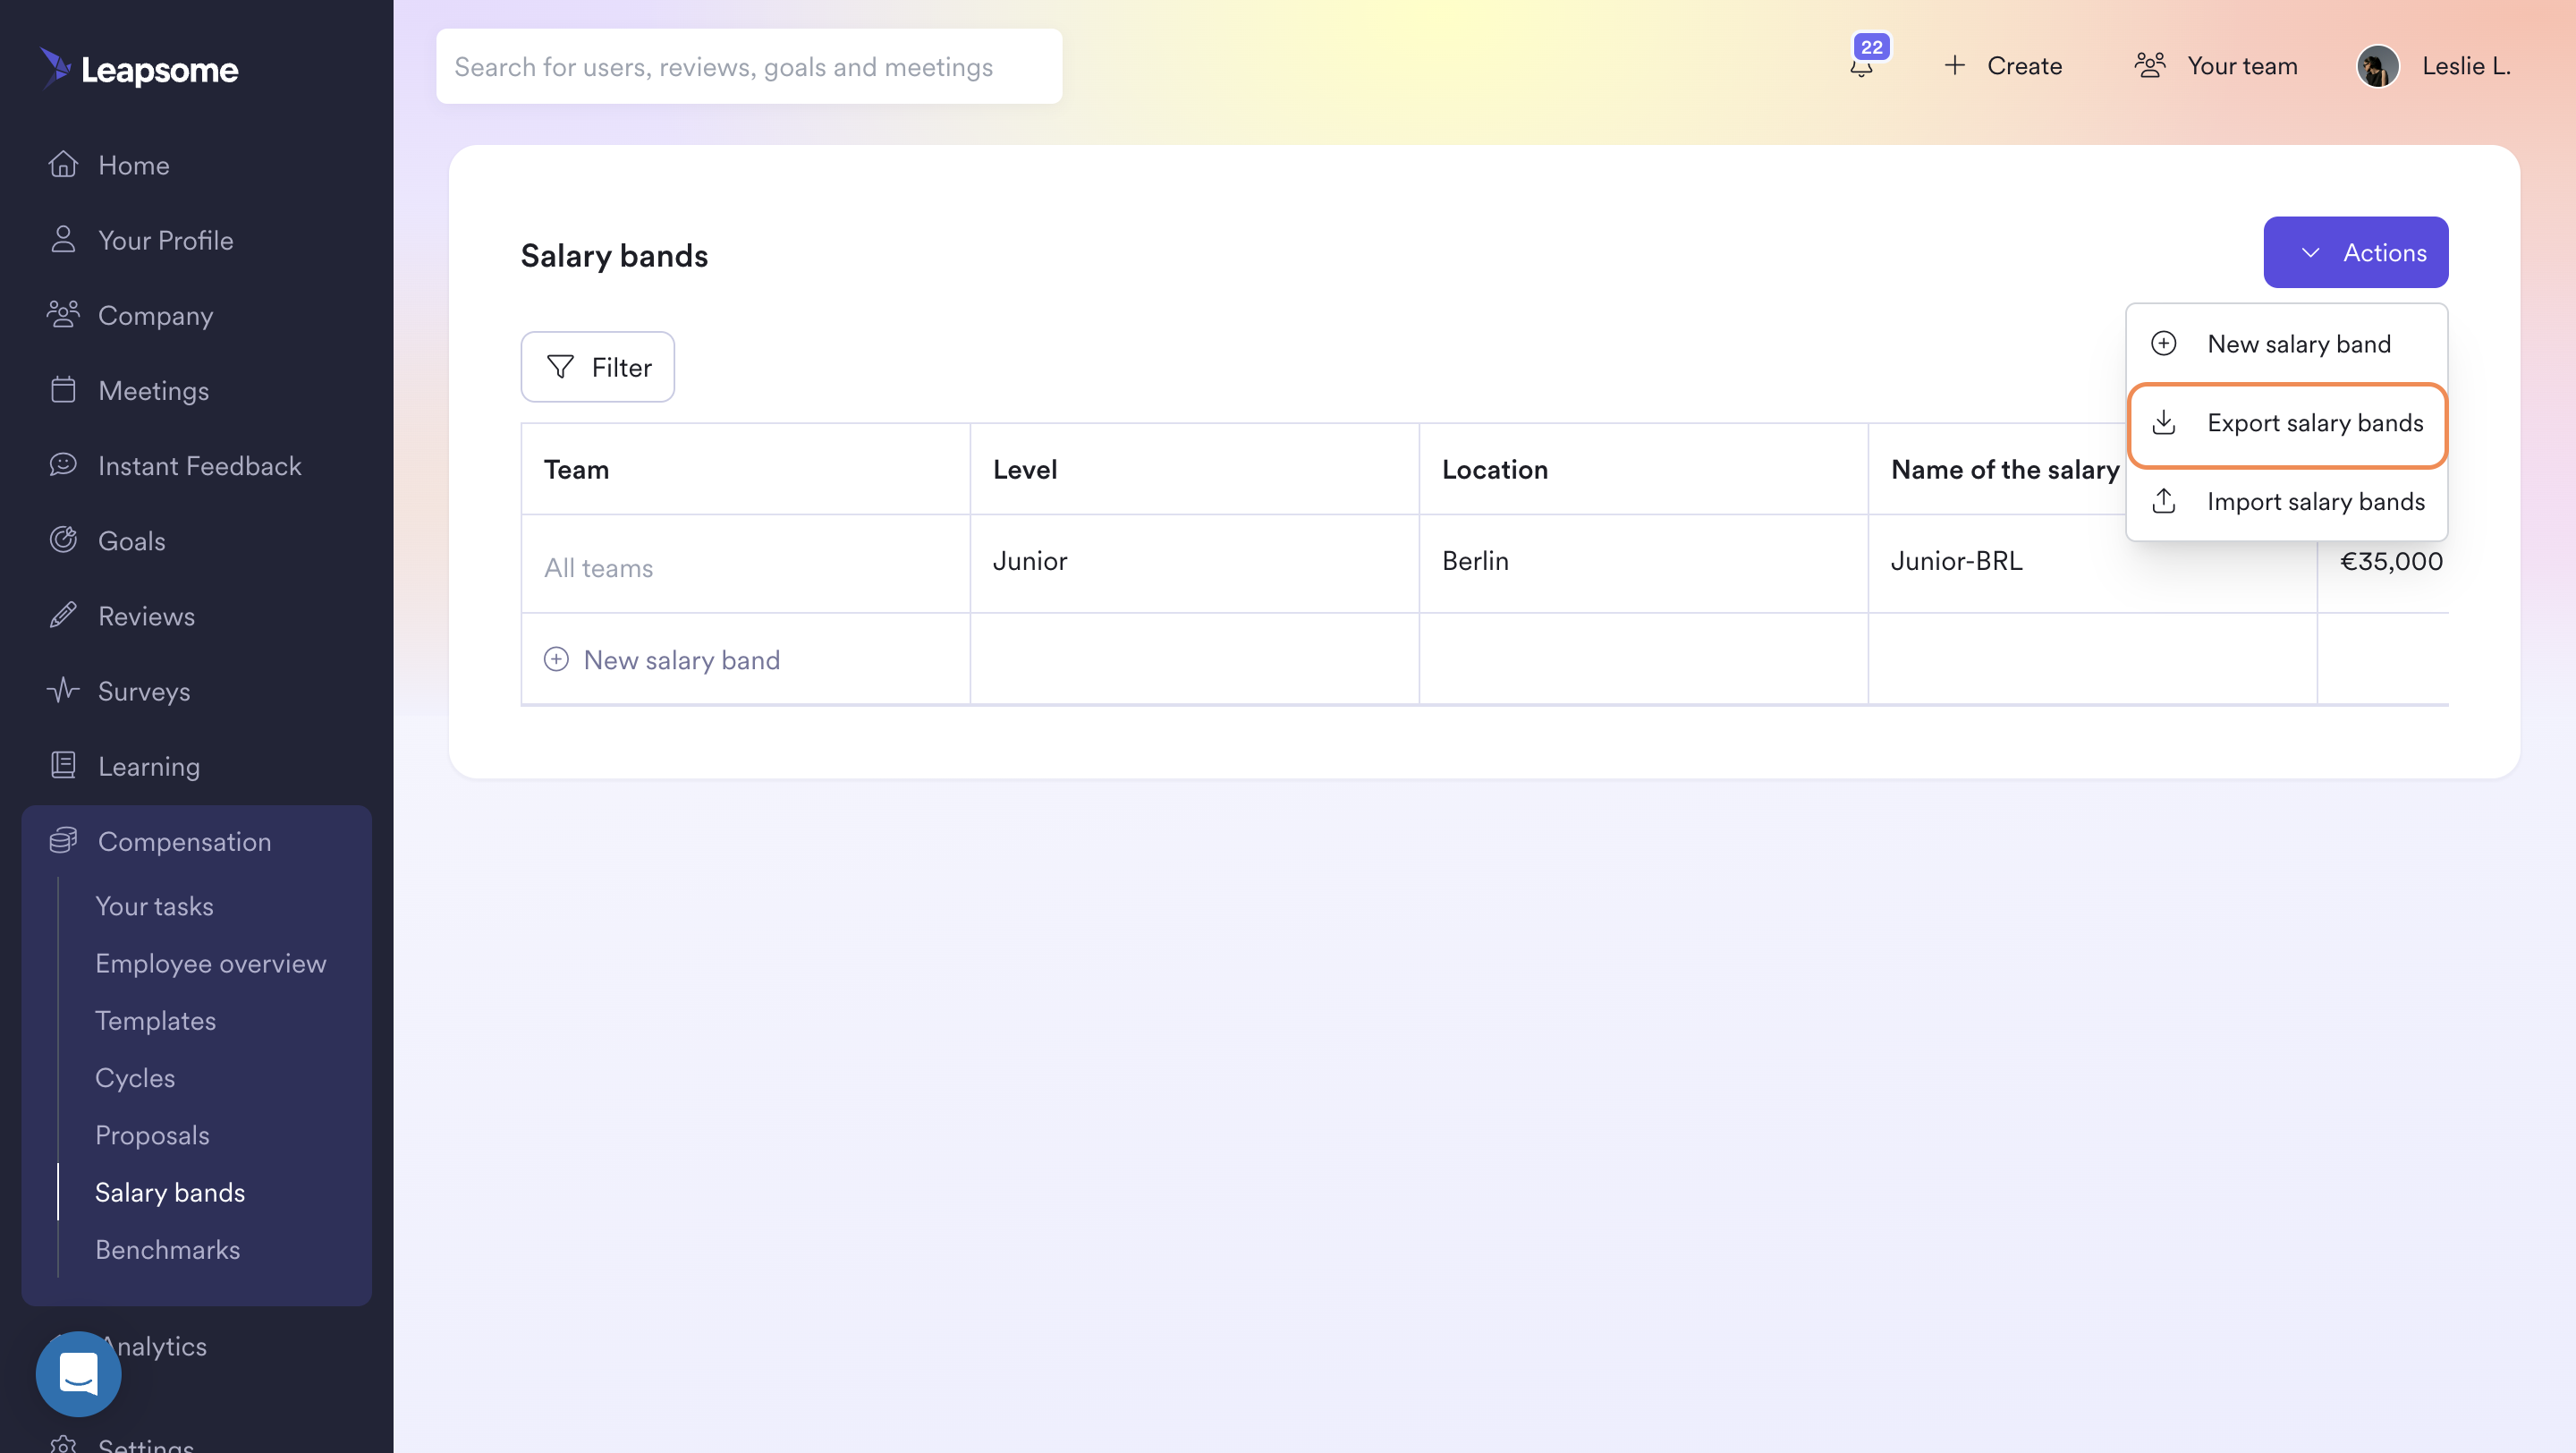Click Your team in the top bar
This screenshot has height=1453, width=2576.
2242,66
